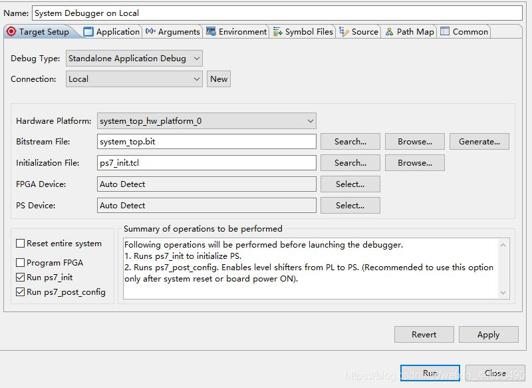Click the Target Setup tab icon
The width and height of the screenshot is (532, 388).
11,32
